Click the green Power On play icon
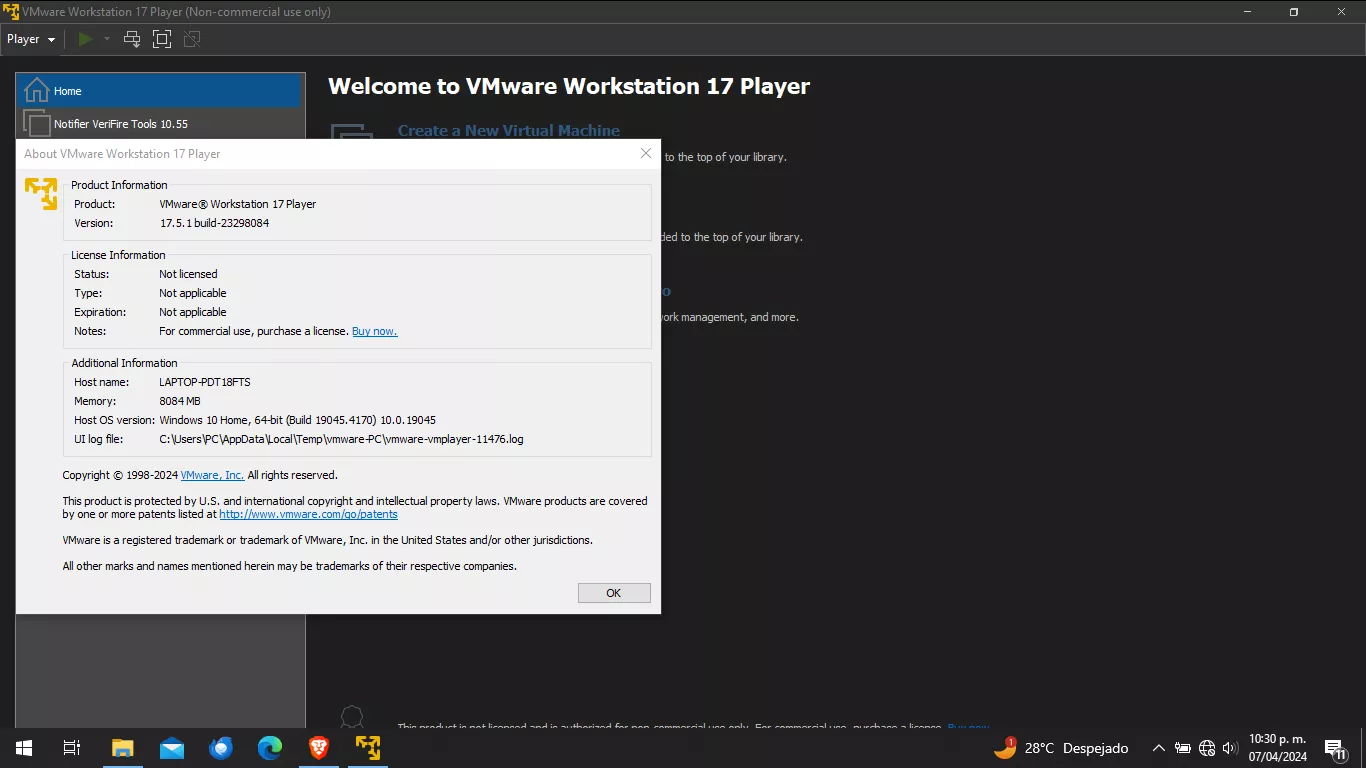Image resolution: width=1366 pixels, height=768 pixels. point(85,39)
